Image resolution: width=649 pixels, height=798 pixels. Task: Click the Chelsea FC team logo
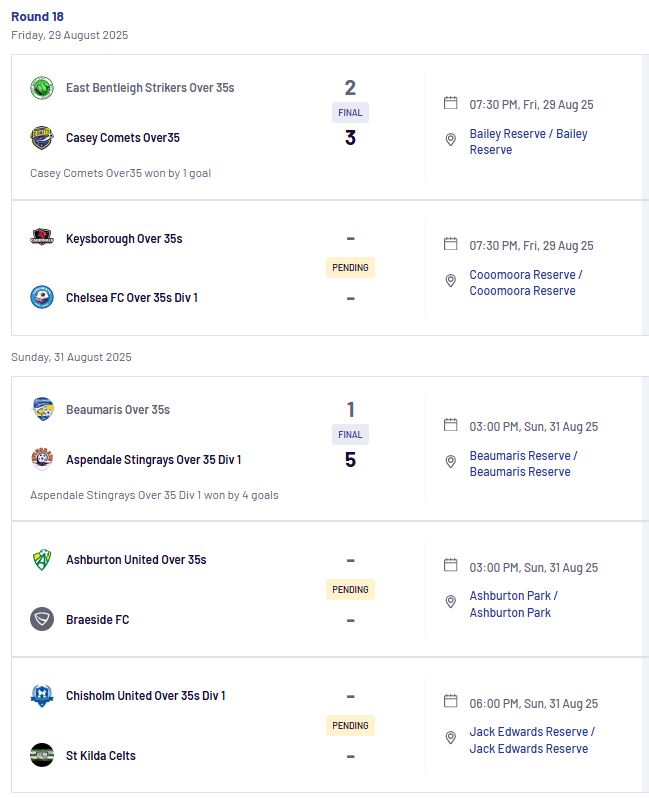coord(42,297)
